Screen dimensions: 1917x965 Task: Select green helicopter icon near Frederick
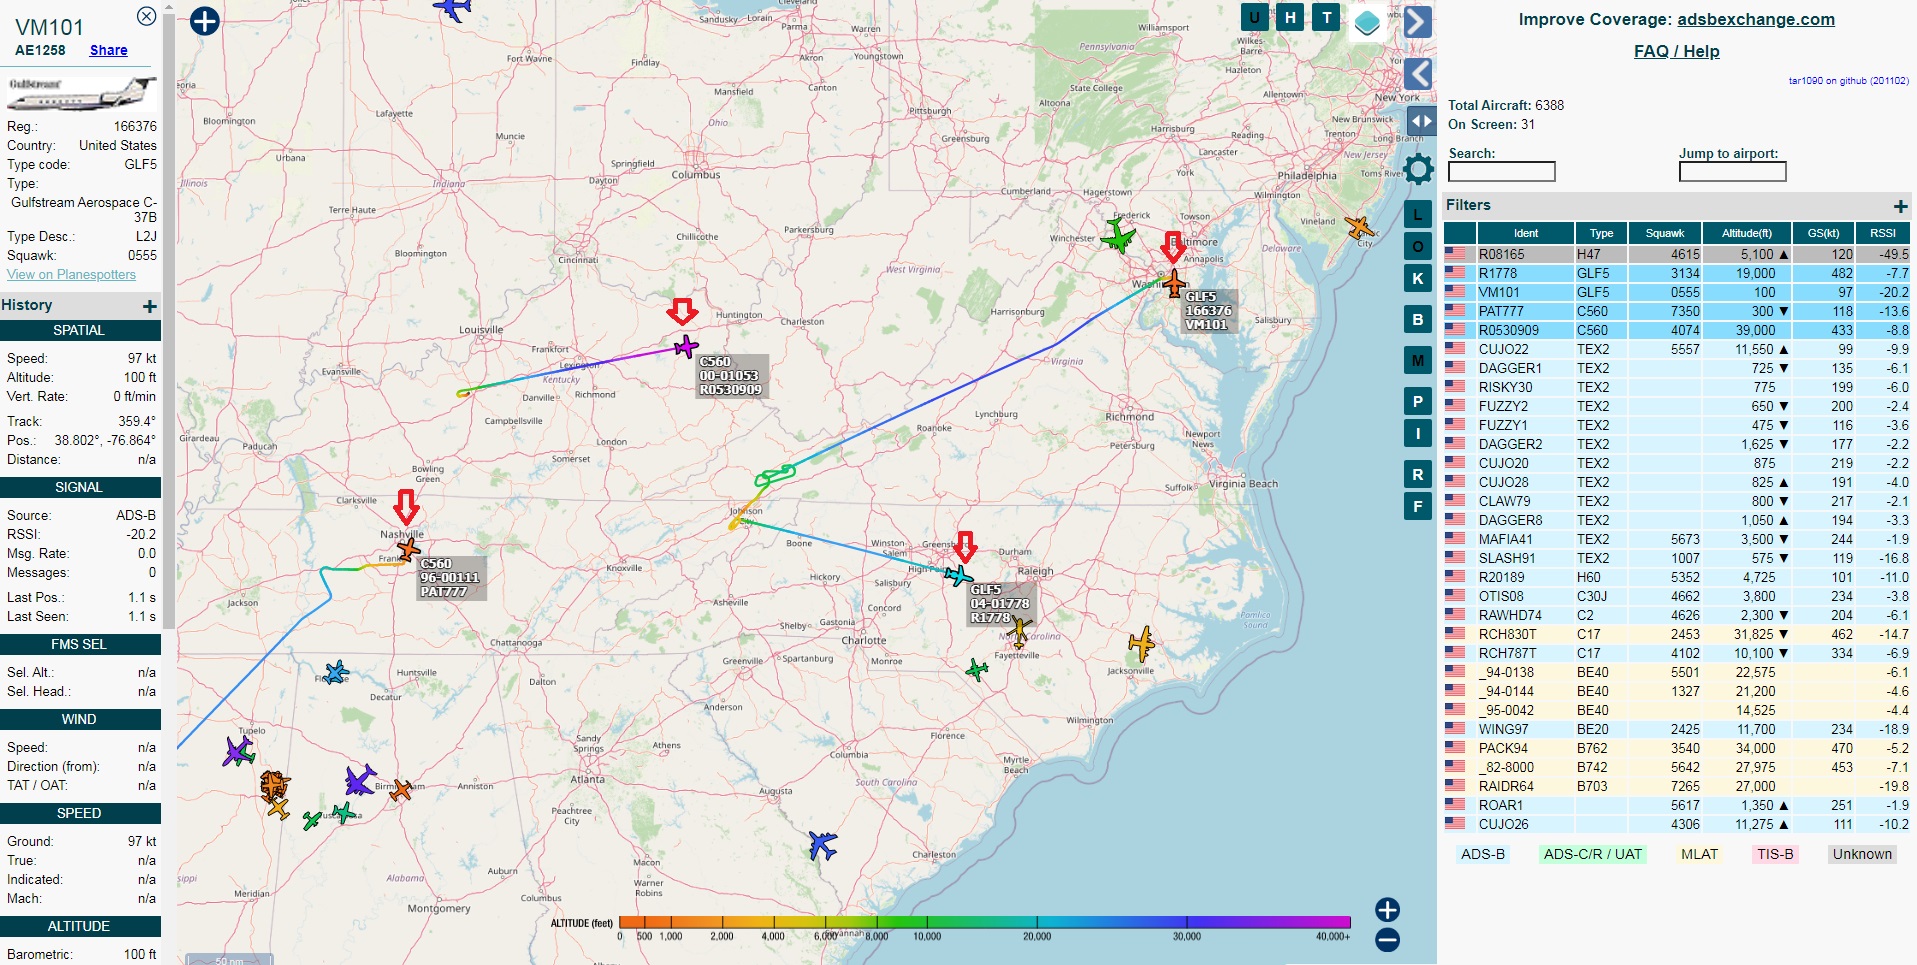pyautogui.click(x=1117, y=238)
